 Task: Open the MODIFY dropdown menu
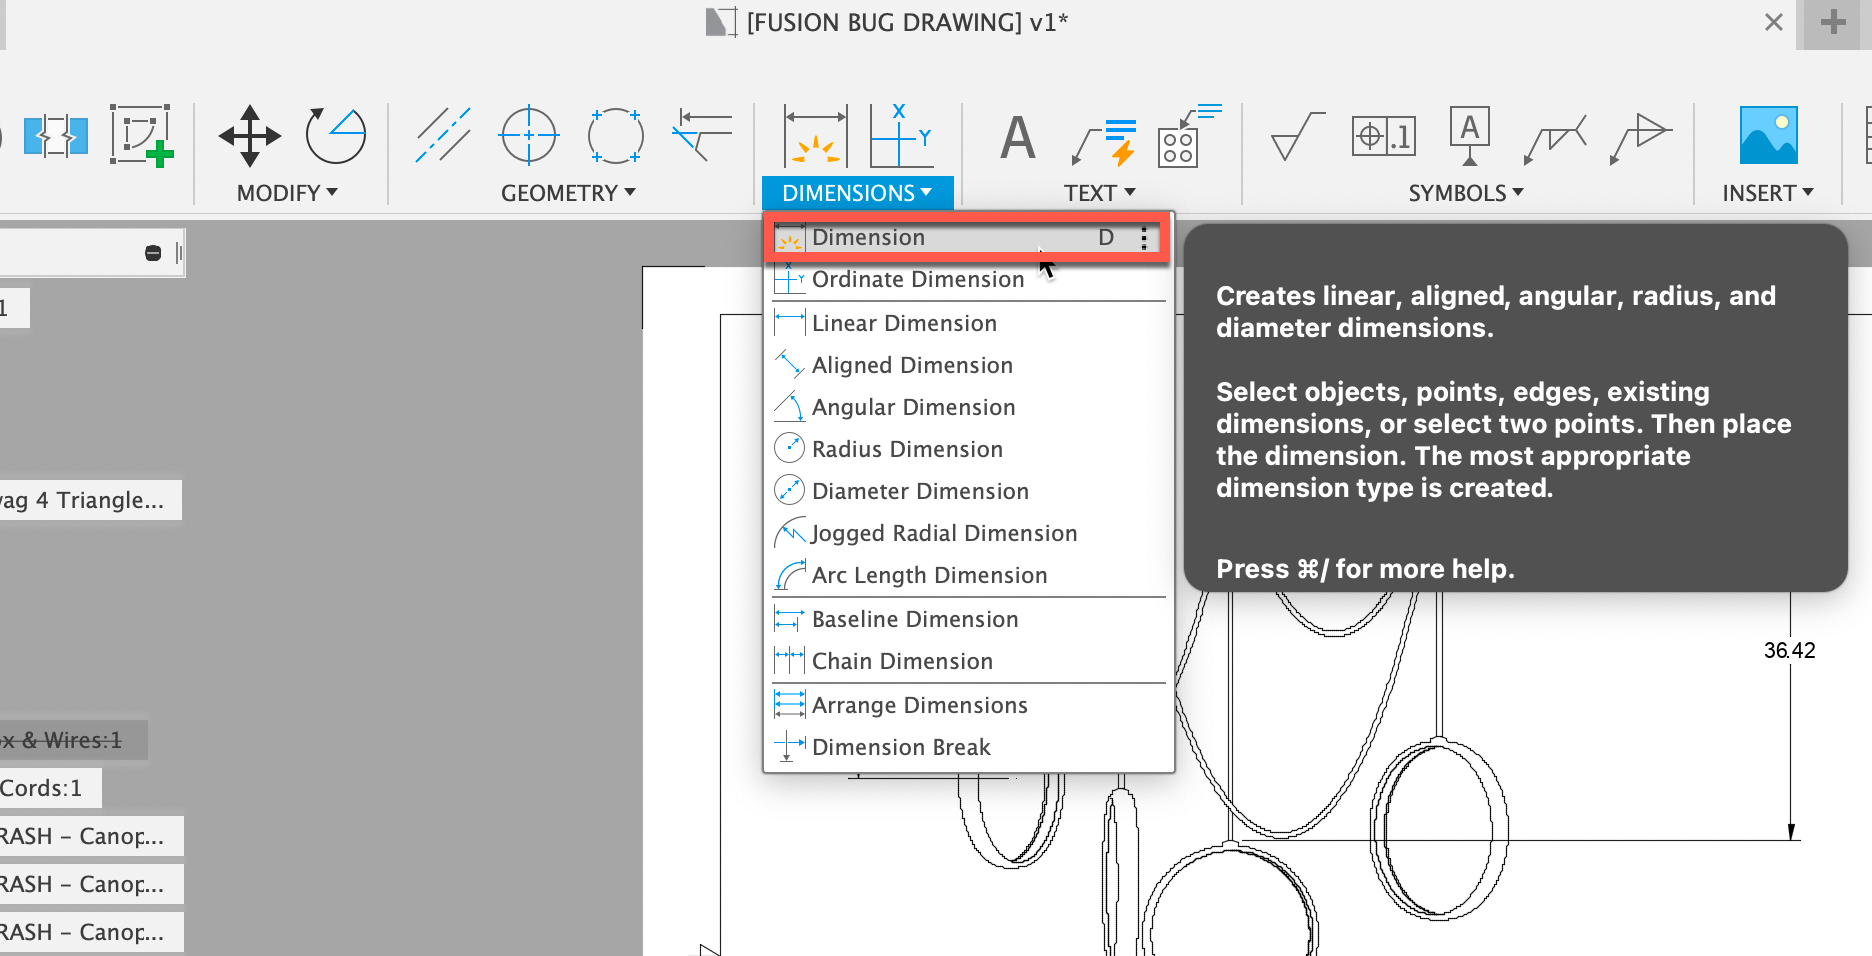pos(287,193)
